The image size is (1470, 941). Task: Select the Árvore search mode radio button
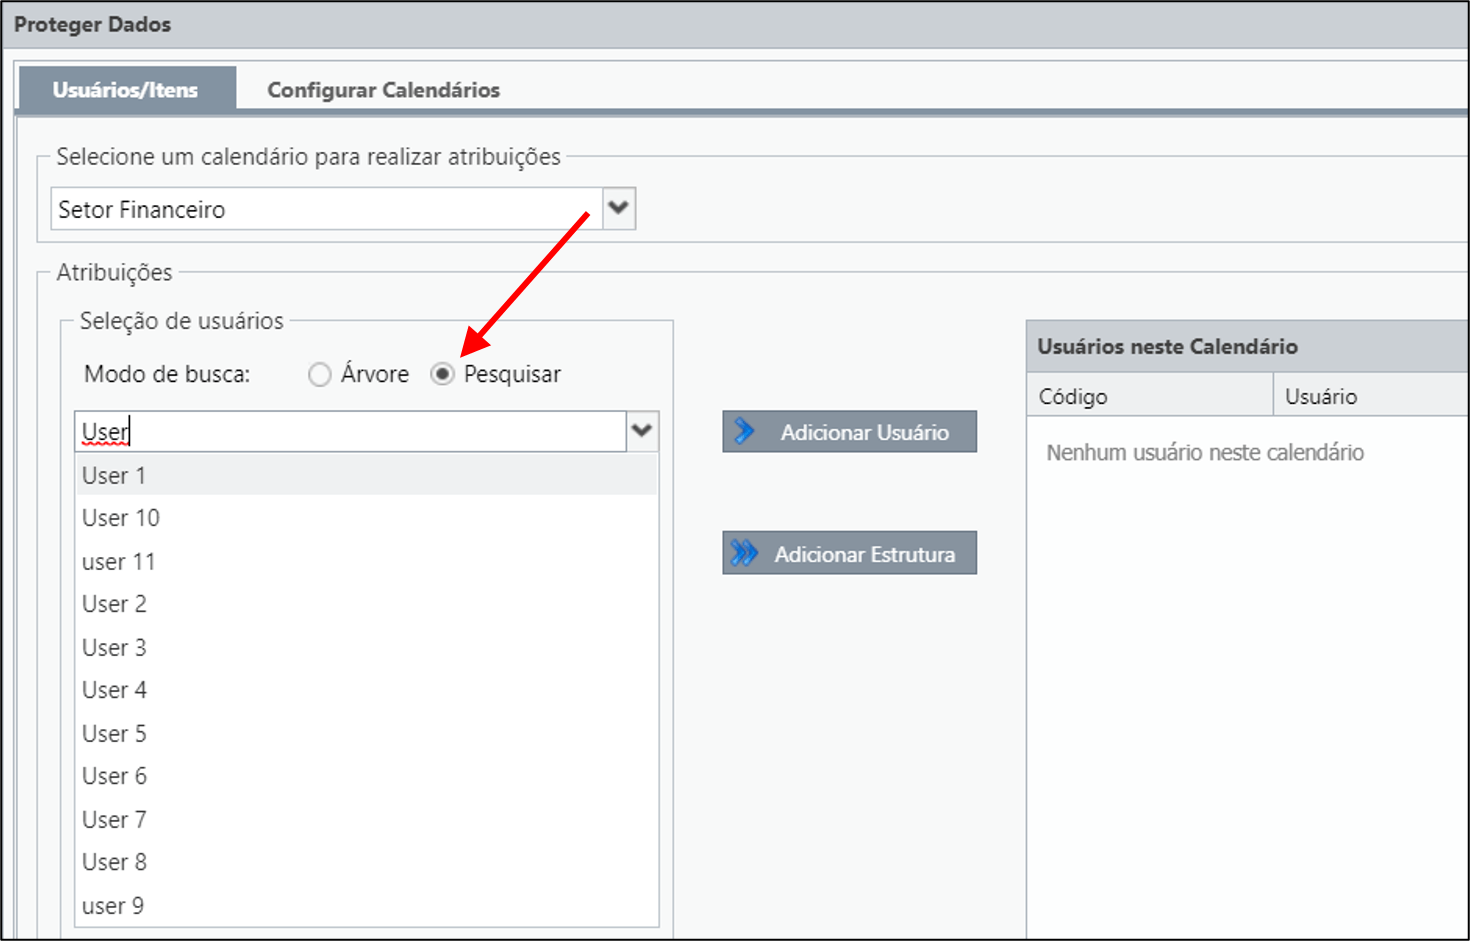point(319,375)
